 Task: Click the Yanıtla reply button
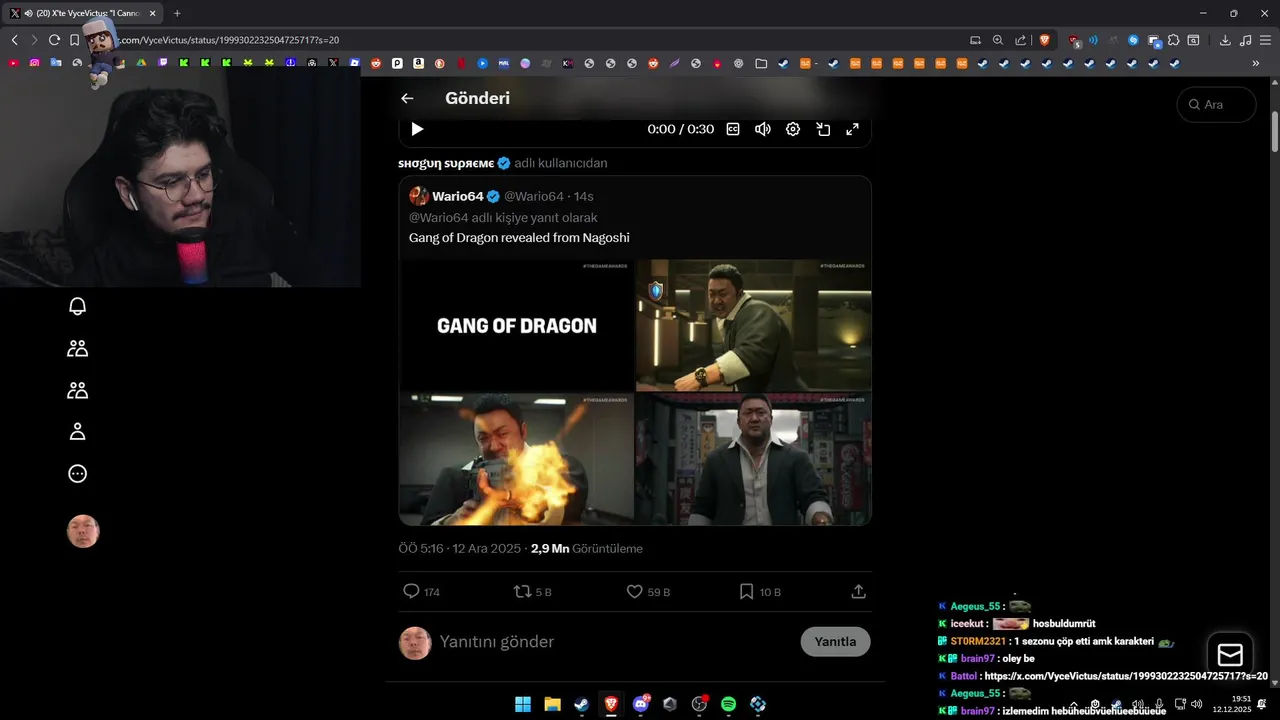835,641
